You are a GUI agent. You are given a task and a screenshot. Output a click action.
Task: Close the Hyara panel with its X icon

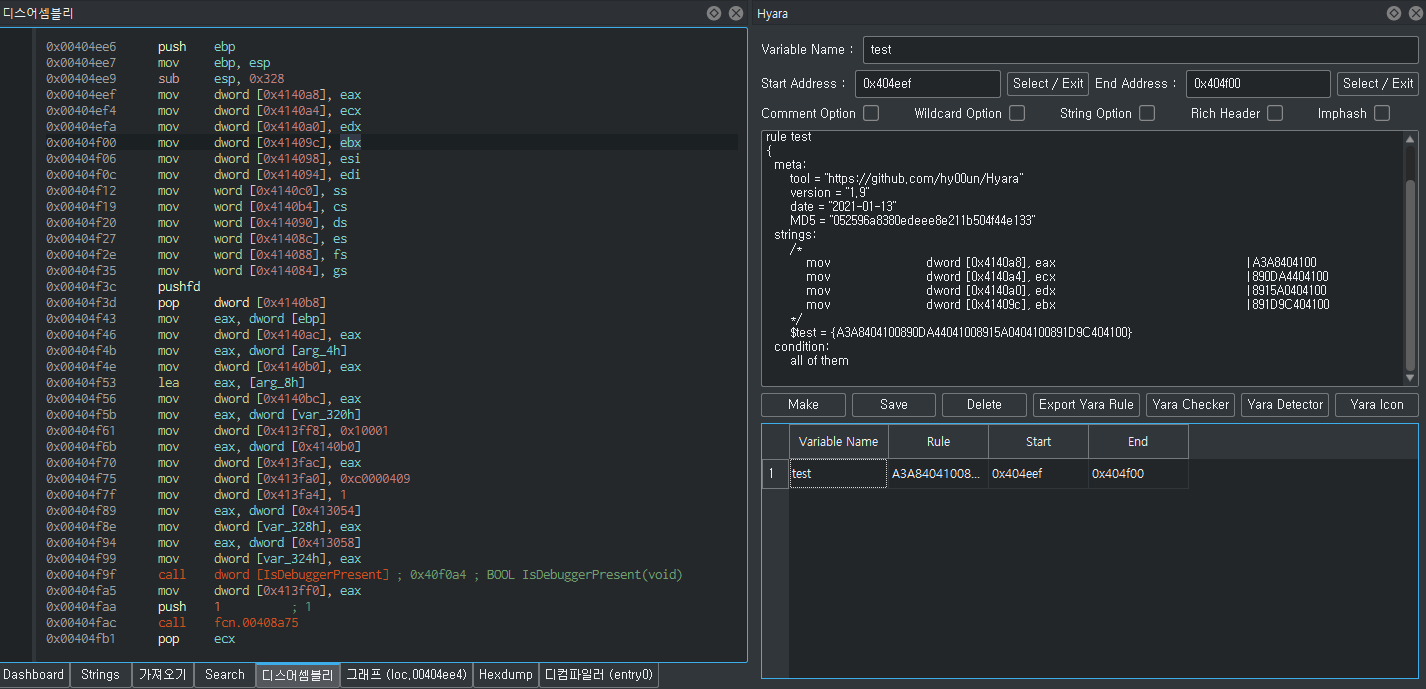tap(1414, 13)
